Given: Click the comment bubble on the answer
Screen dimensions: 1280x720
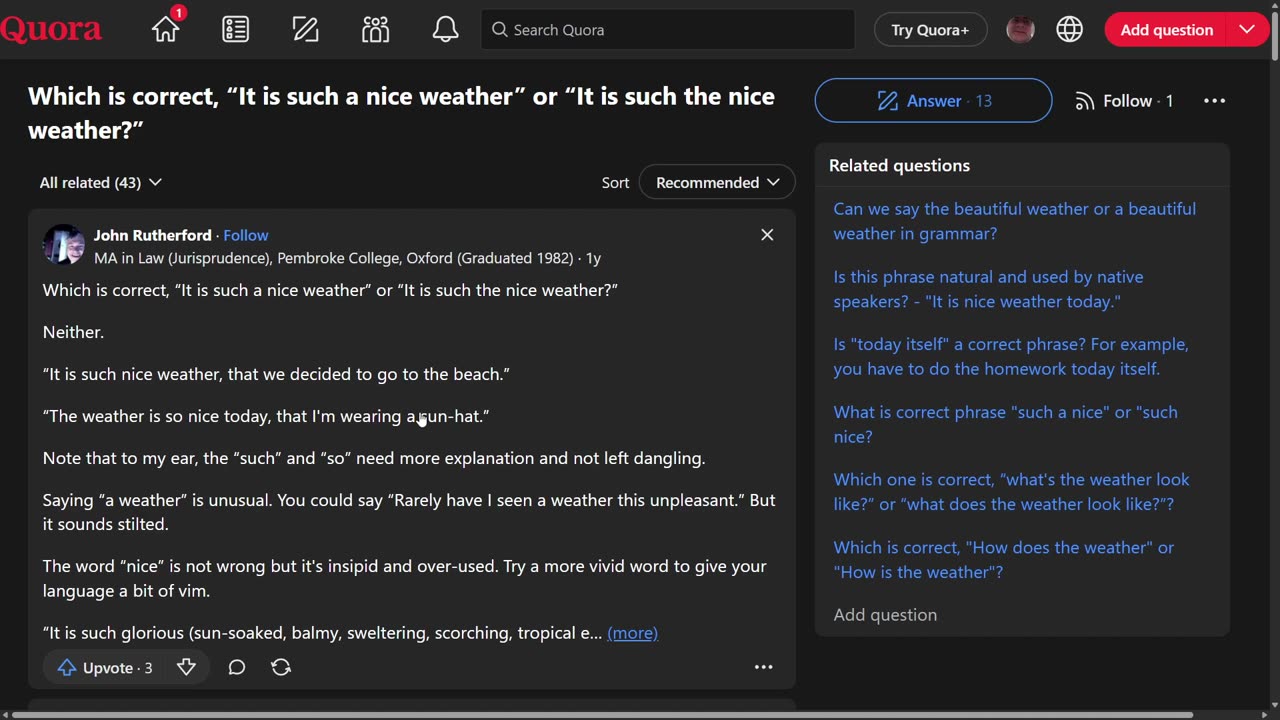Looking at the screenshot, I should click(237, 667).
